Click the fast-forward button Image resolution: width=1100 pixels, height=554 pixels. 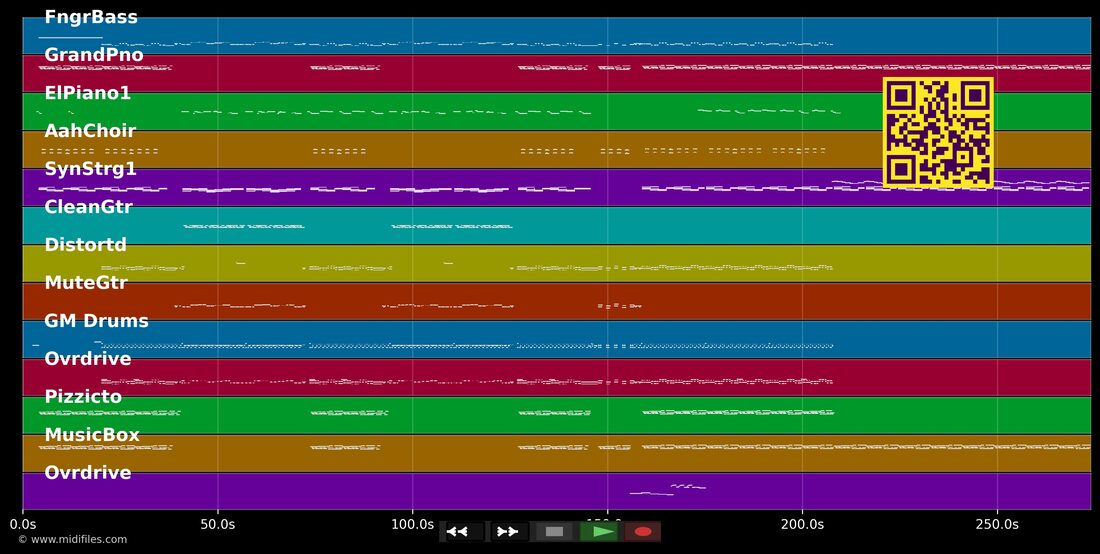[x=509, y=532]
